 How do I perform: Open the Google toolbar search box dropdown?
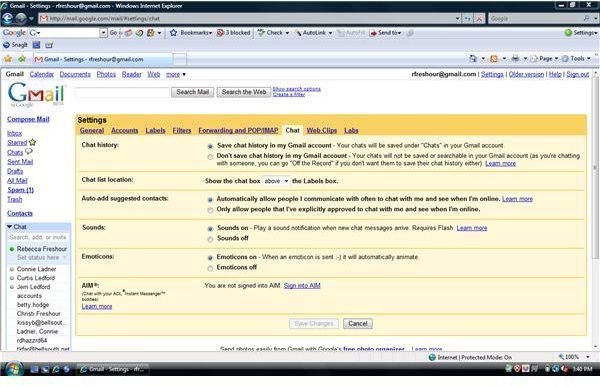click(x=103, y=33)
